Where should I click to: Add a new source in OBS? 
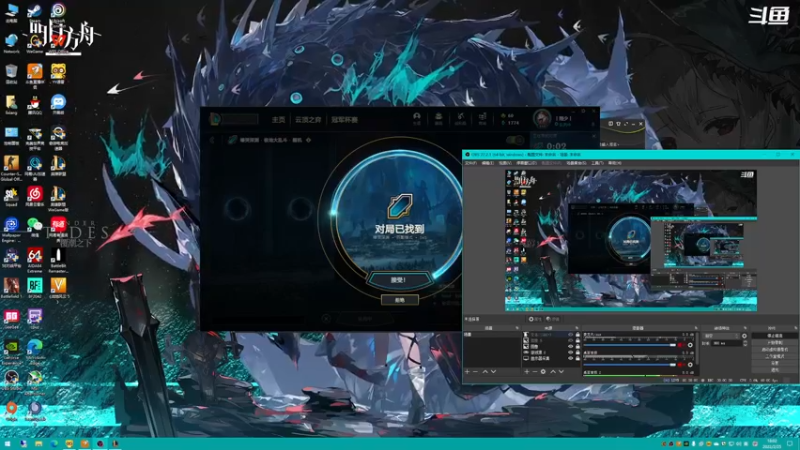click(527, 372)
